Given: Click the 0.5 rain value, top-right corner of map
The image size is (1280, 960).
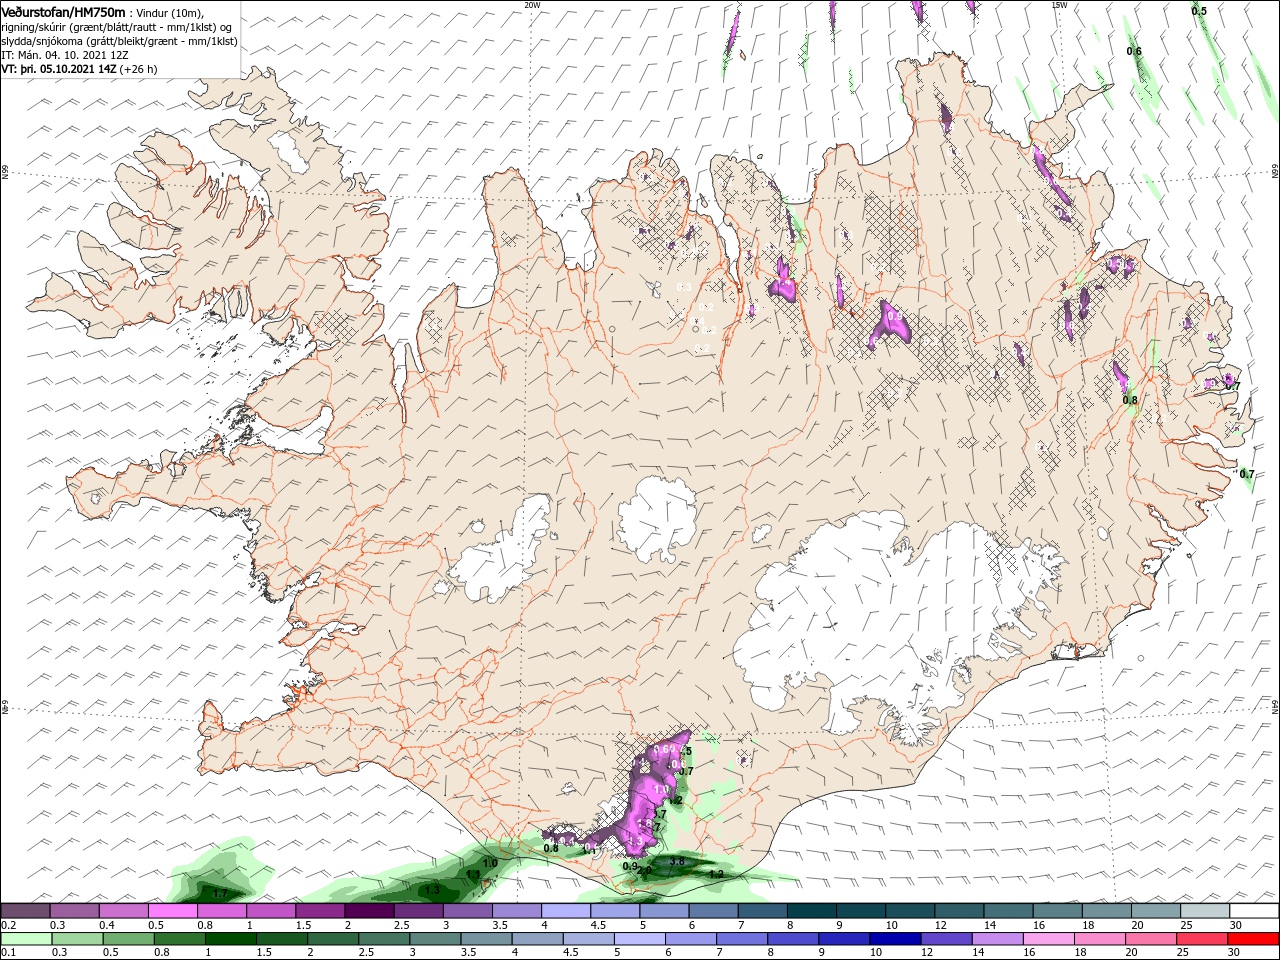Looking at the screenshot, I should 1199,11.
